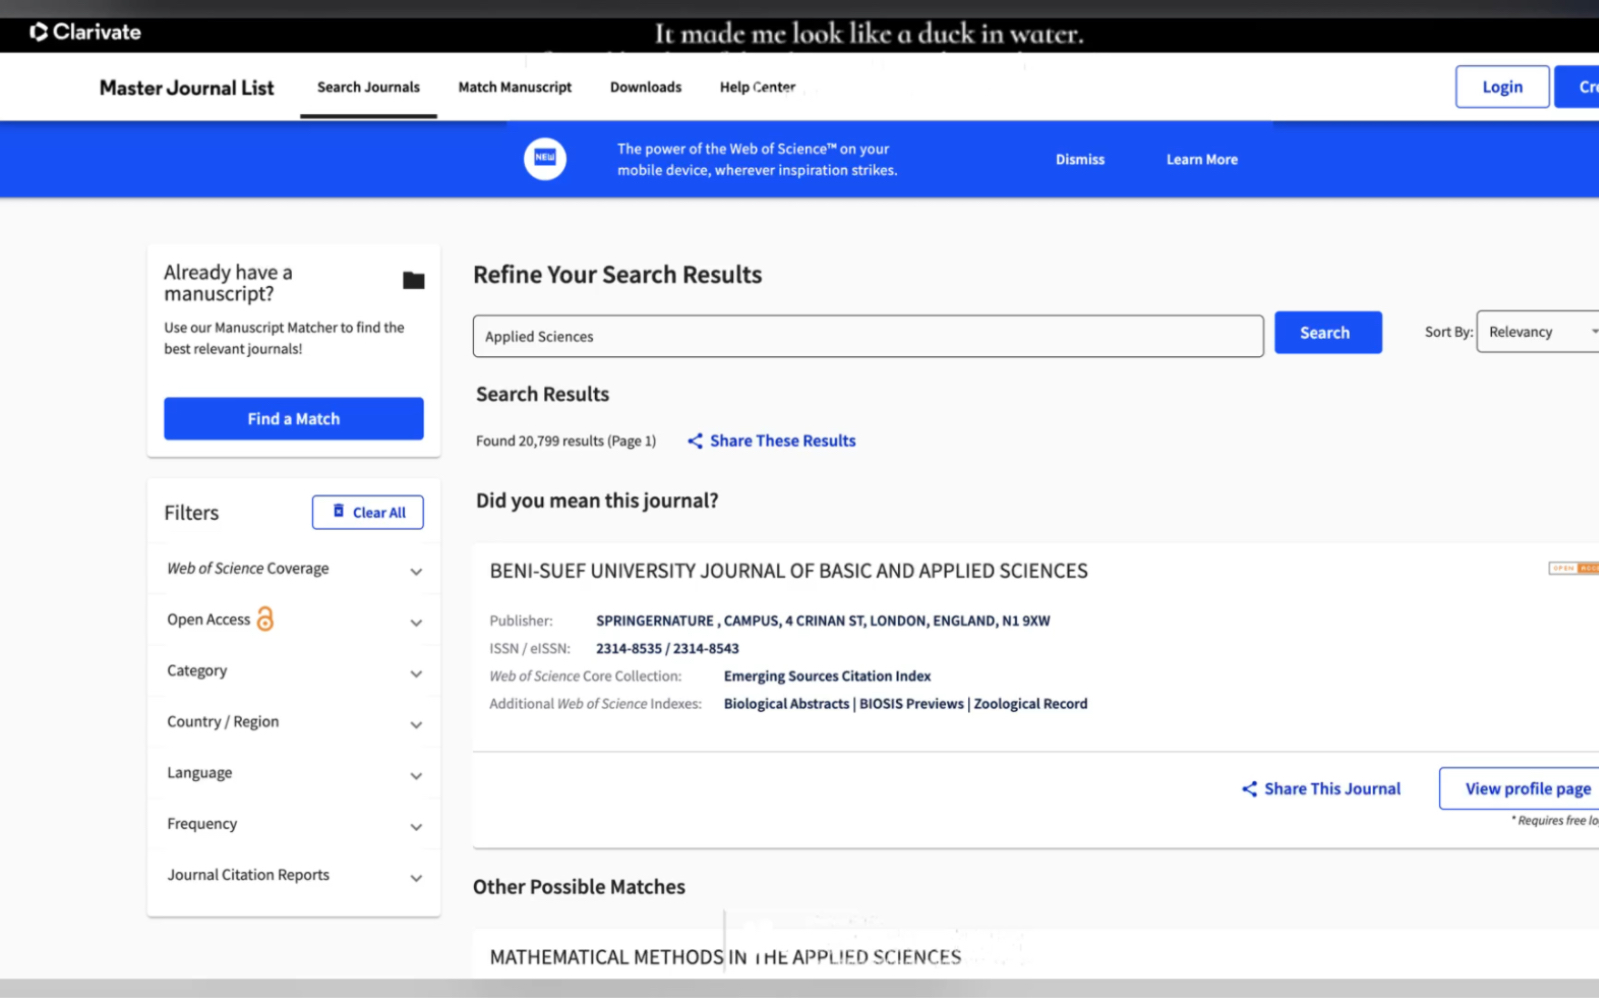Viewport: 1599px width, 999px height.
Task: Open the Match Manuscript tab
Action: [515, 87]
